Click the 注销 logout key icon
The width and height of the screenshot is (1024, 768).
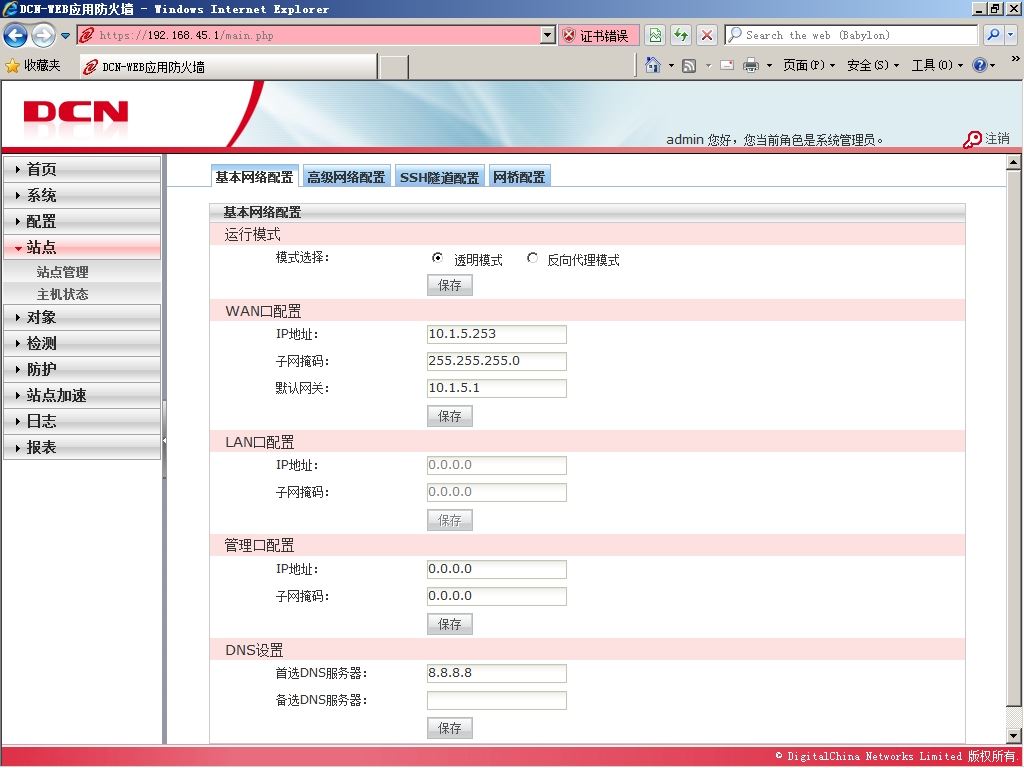point(972,139)
